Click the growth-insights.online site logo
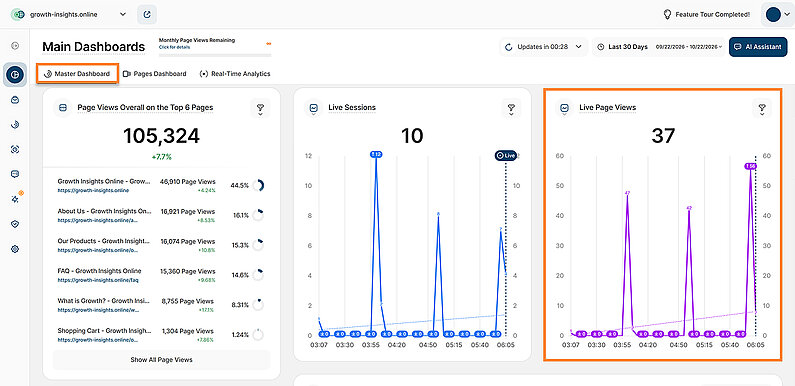This screenshot has height=386, width=795. (18, 15)
